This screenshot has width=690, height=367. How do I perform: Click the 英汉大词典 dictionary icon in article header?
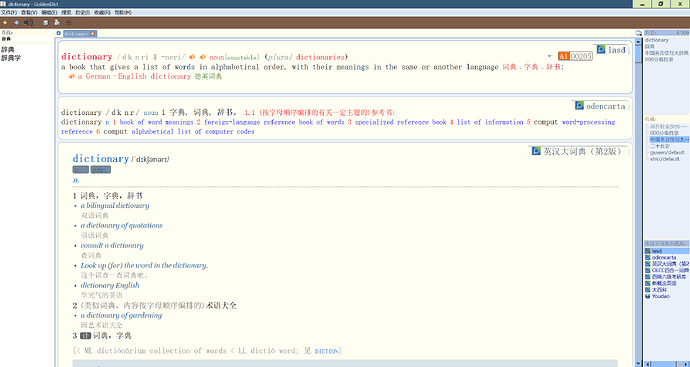click(x=536, y=151)
